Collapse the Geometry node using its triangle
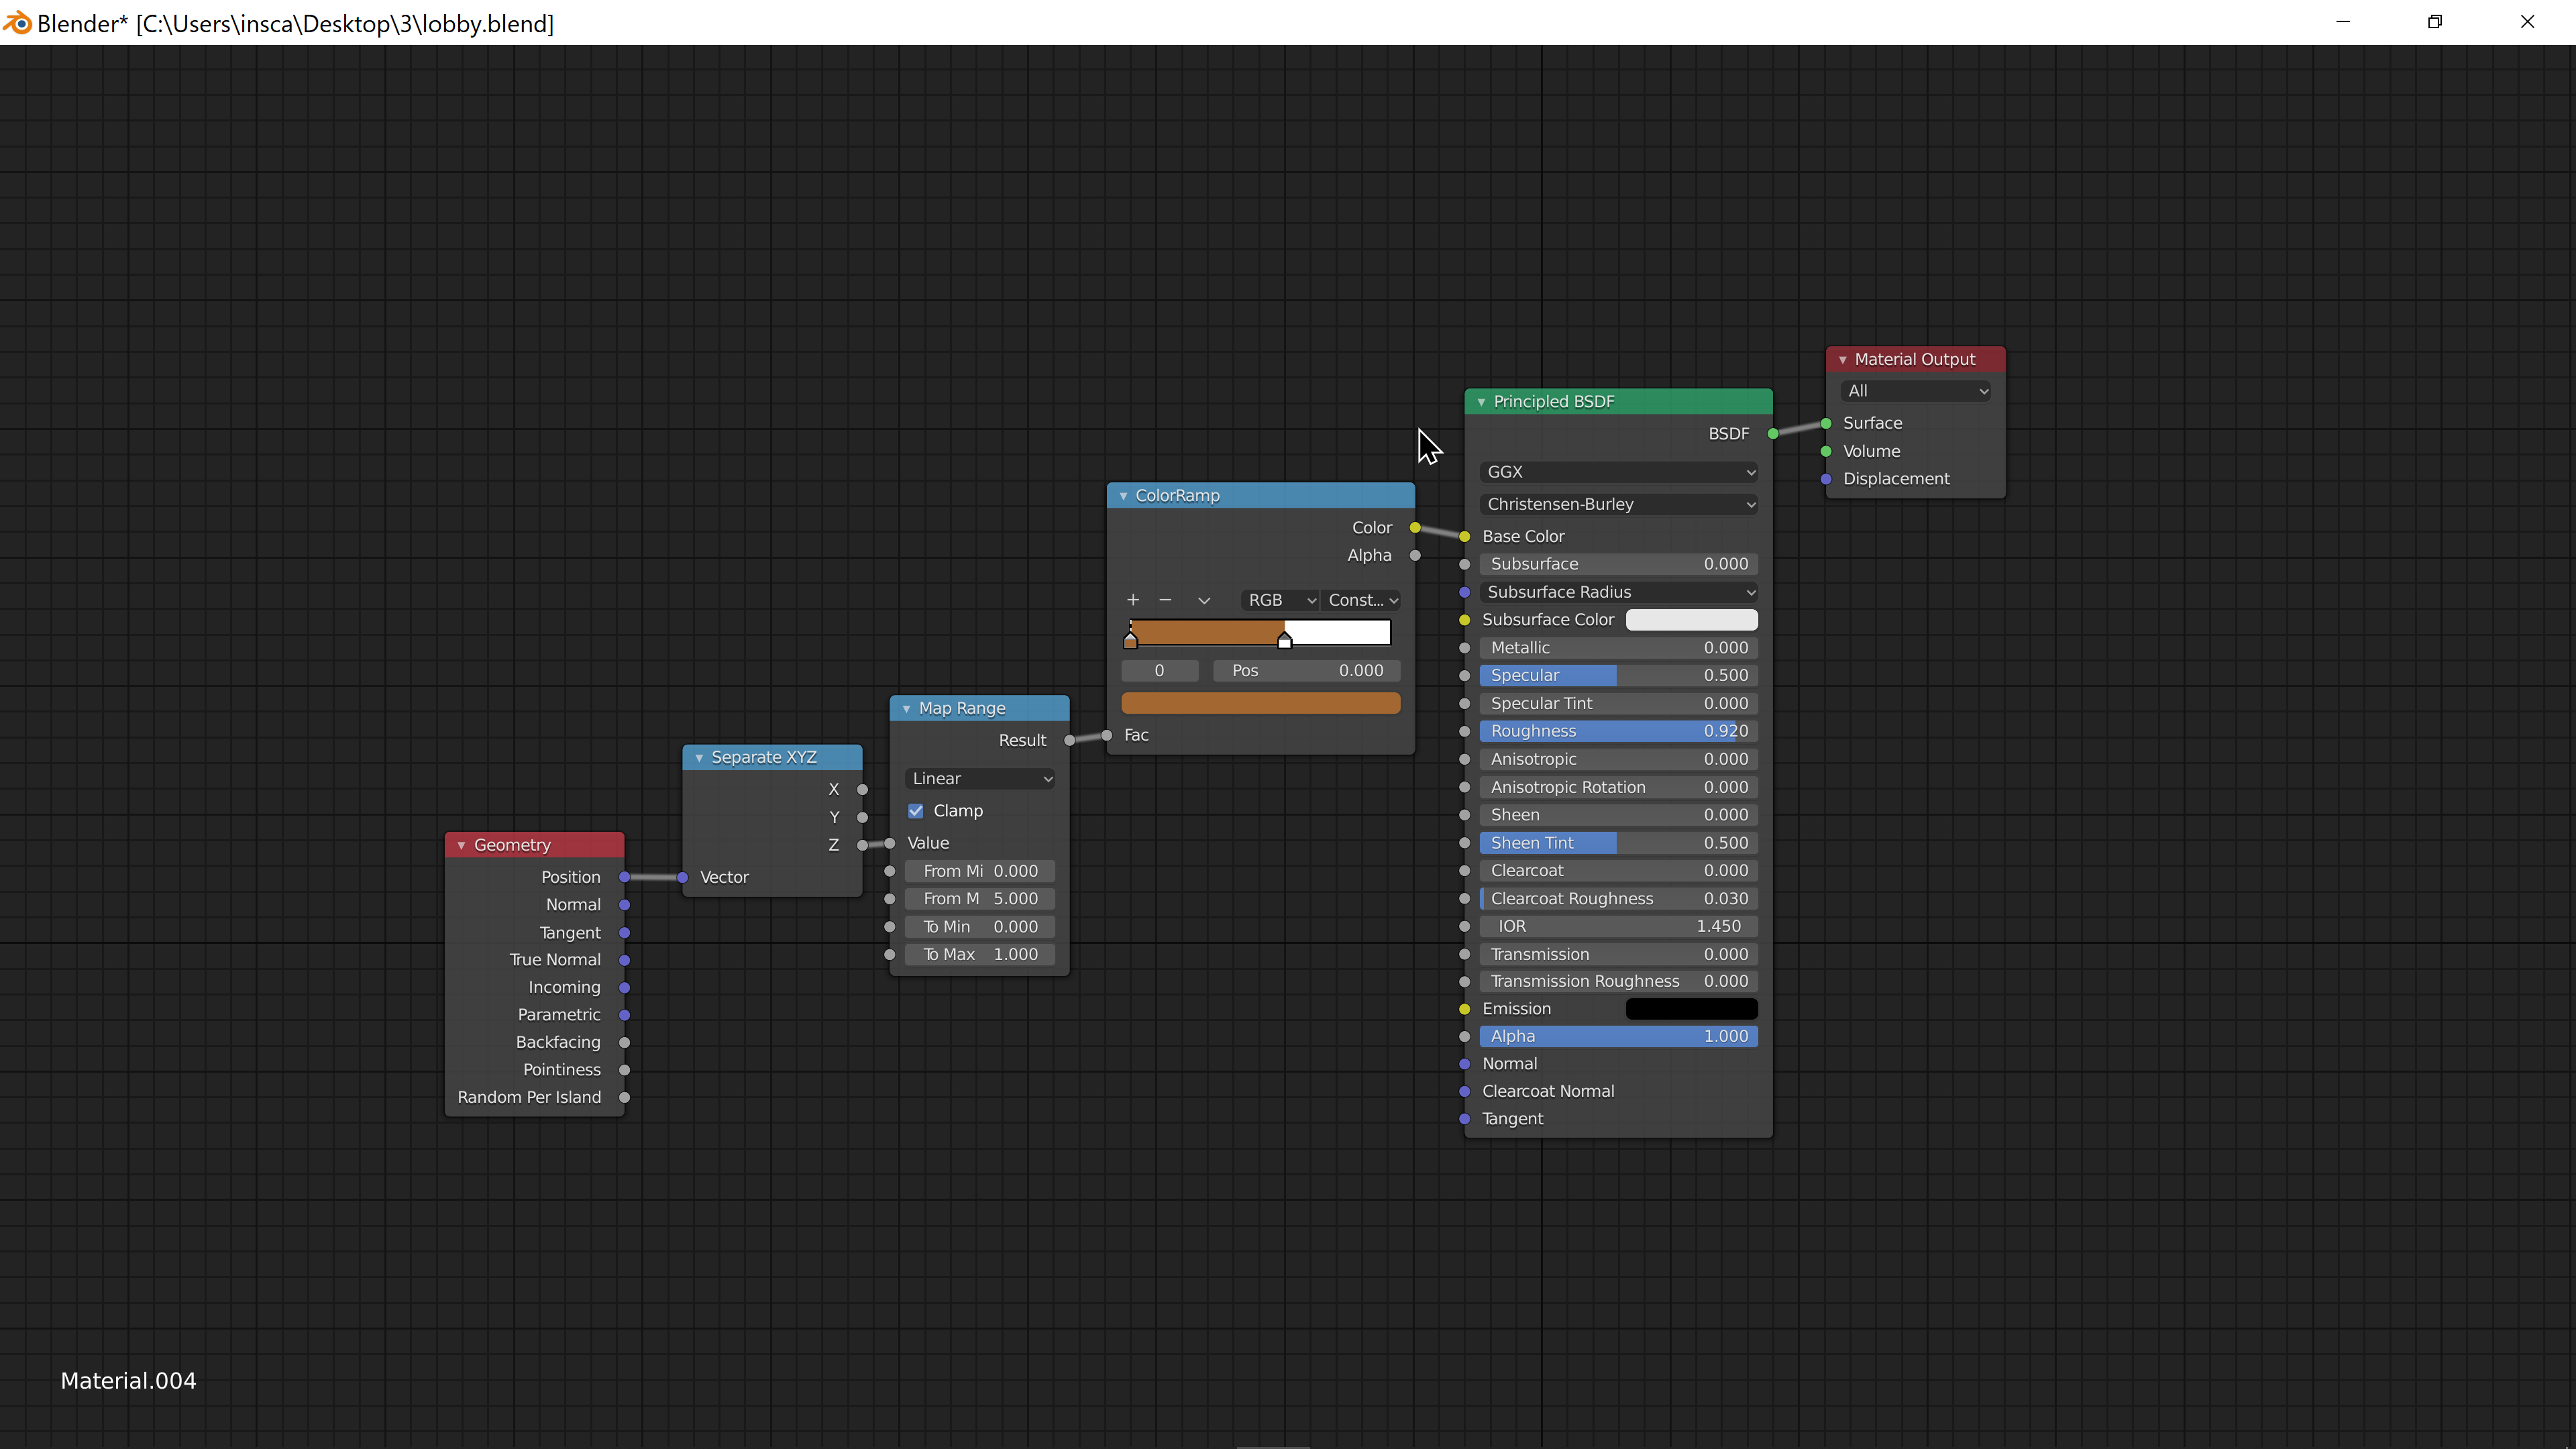The image size is (2576, 1449). click(x=462, y=845)
